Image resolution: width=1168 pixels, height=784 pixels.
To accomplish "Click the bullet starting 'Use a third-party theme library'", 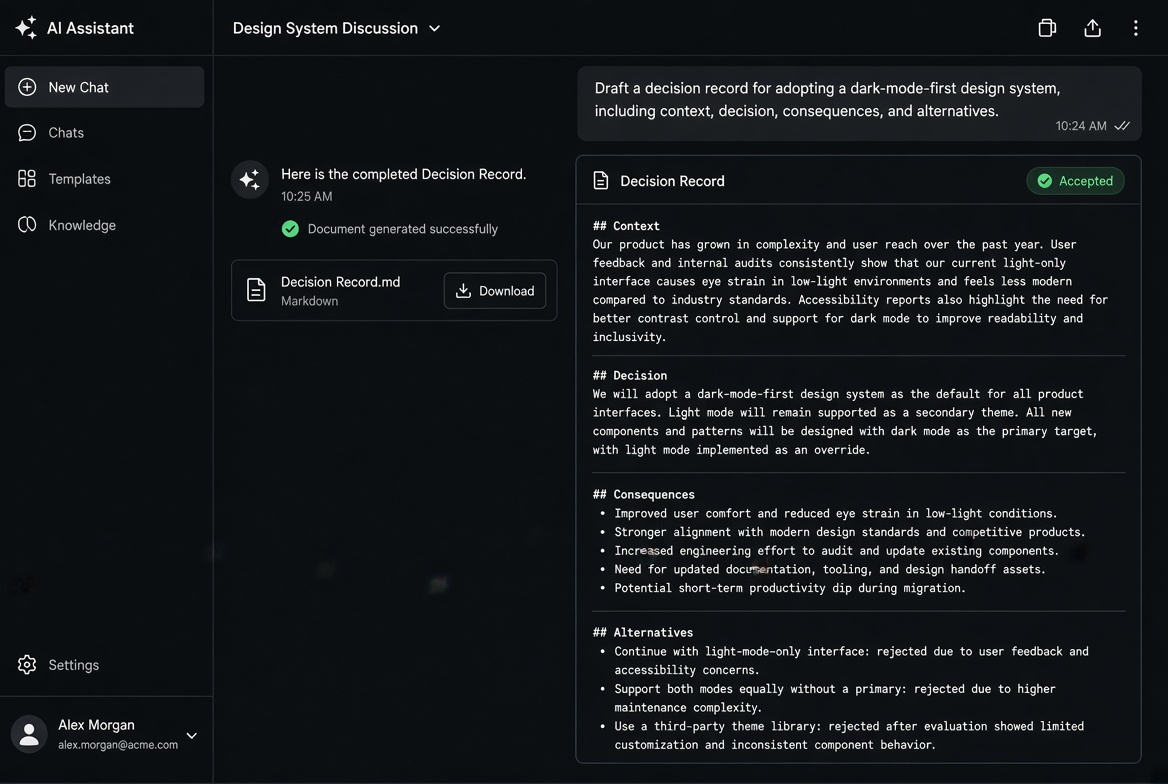I will tap(849, 736).
